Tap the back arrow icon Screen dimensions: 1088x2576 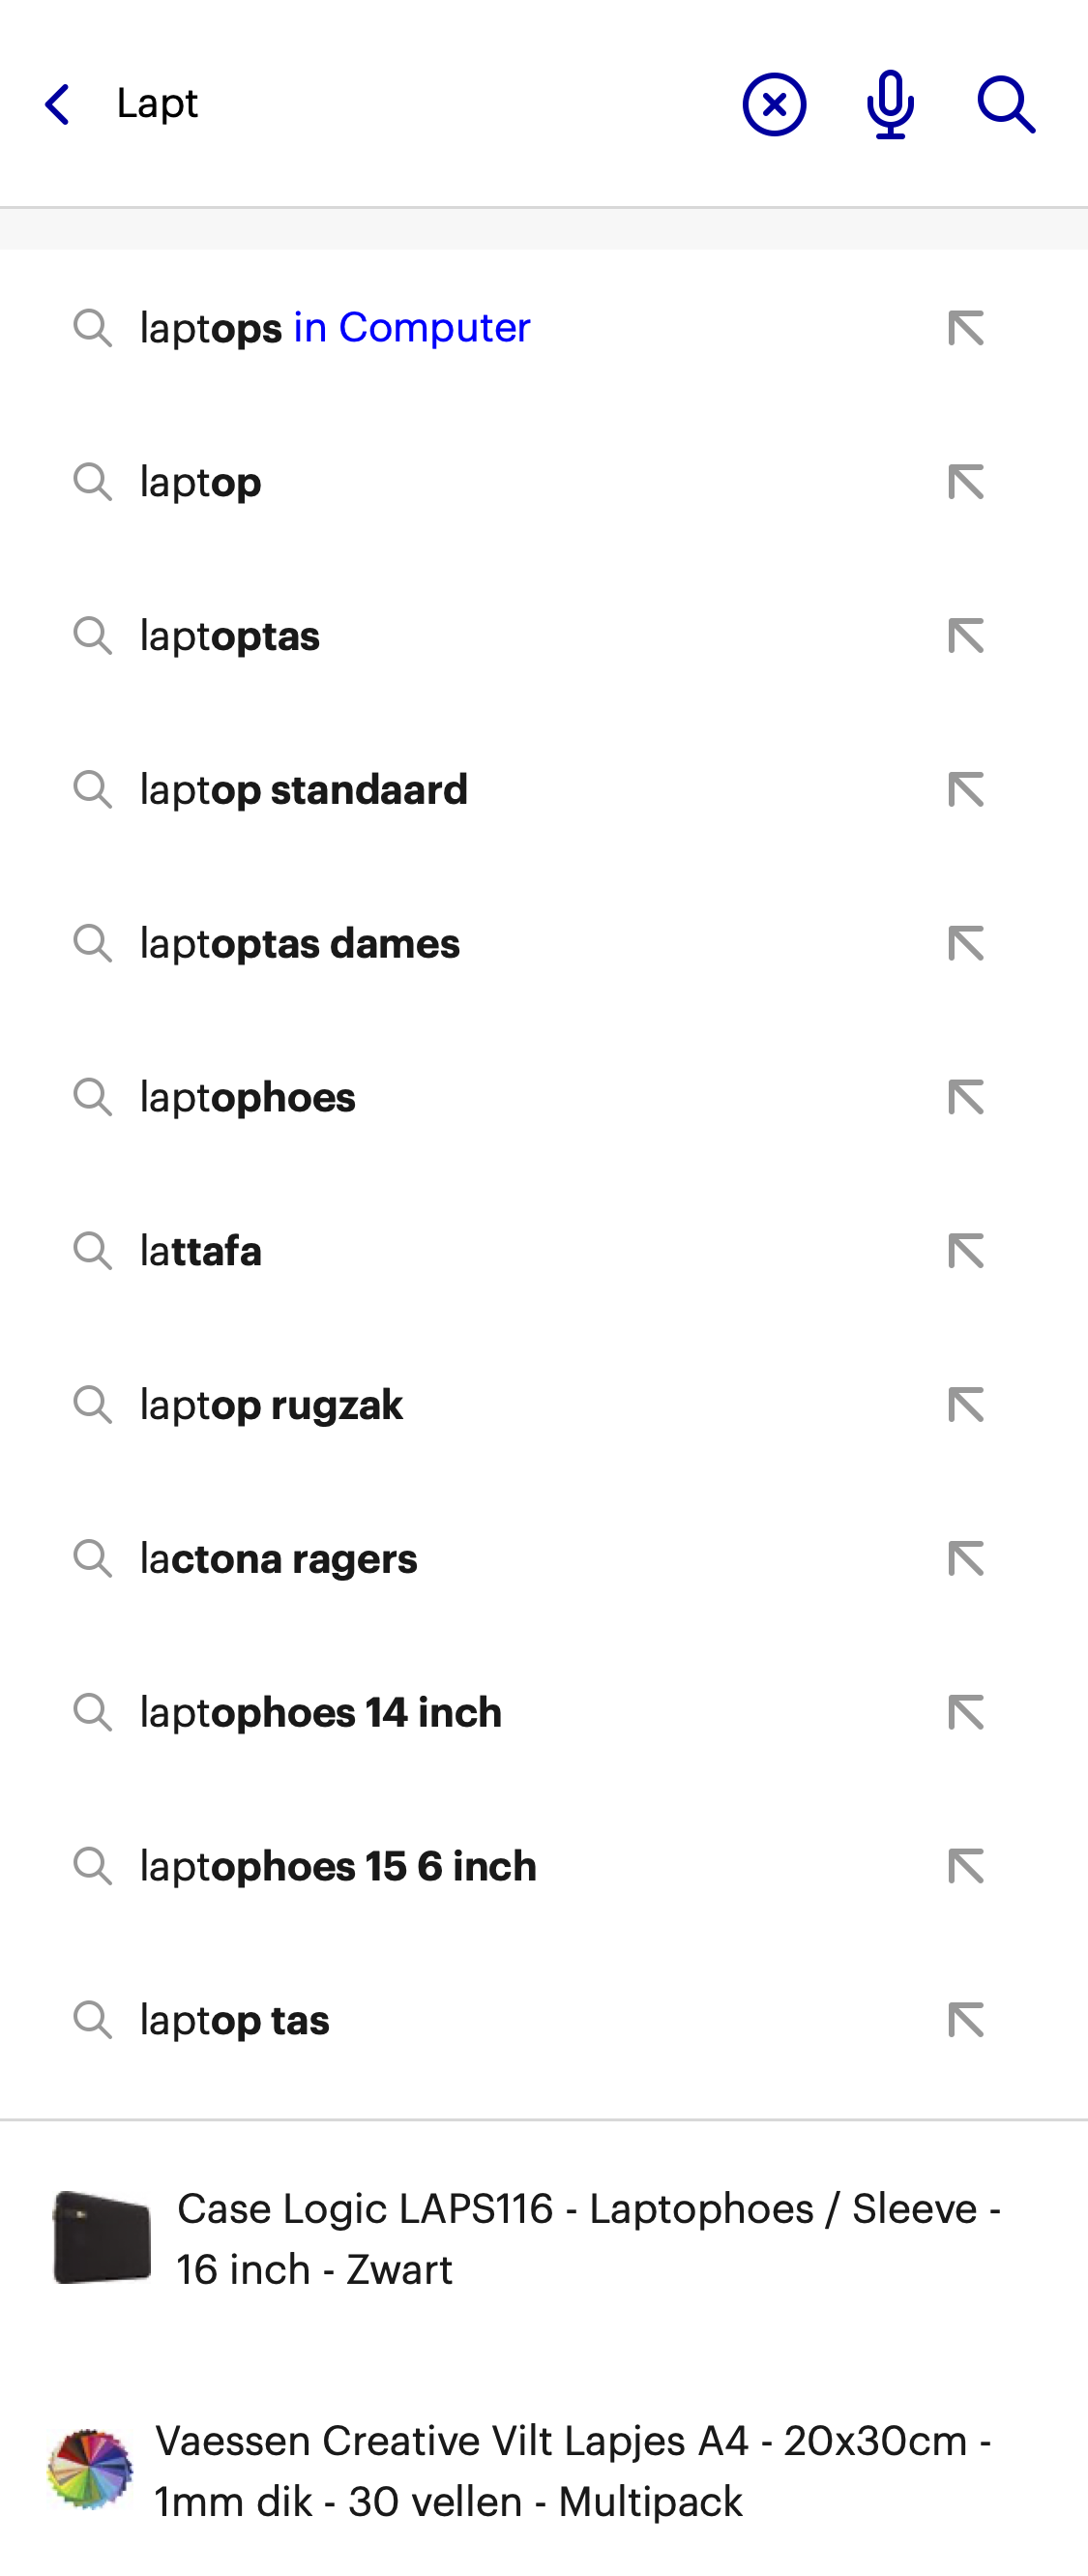coord(58,104)
